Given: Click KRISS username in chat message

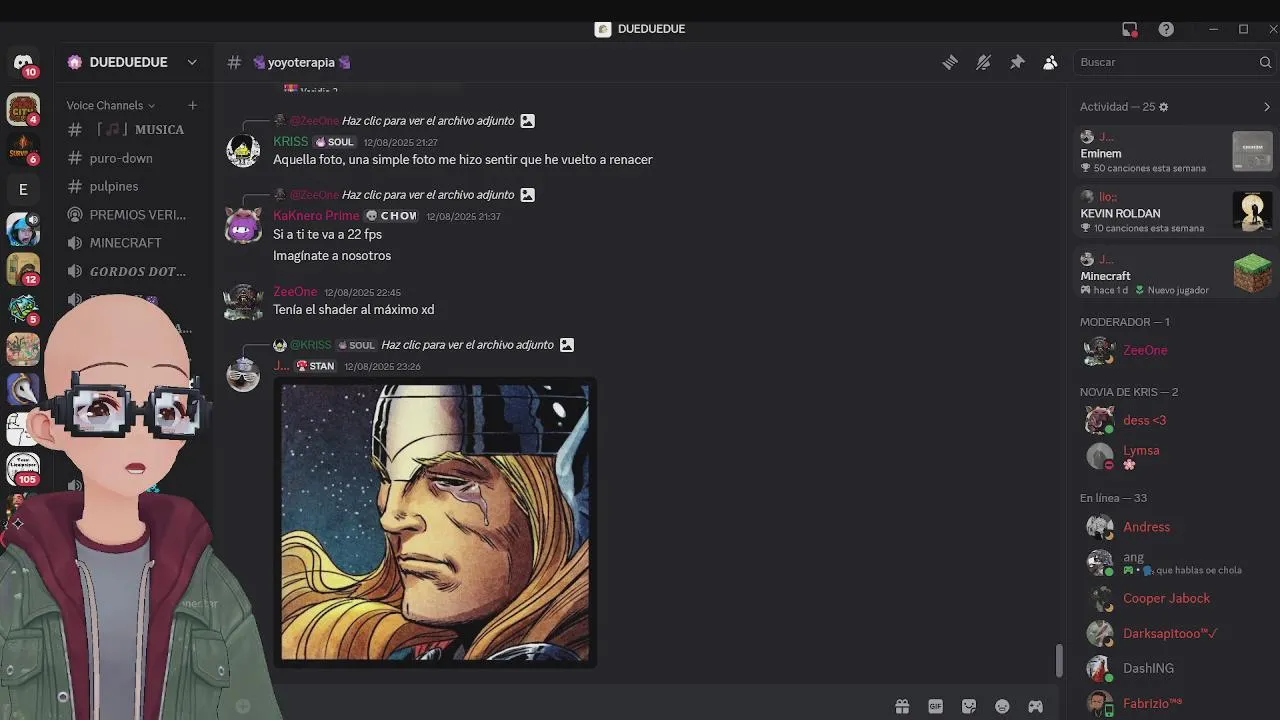Looking at the screenshot, I should [290, 142].
